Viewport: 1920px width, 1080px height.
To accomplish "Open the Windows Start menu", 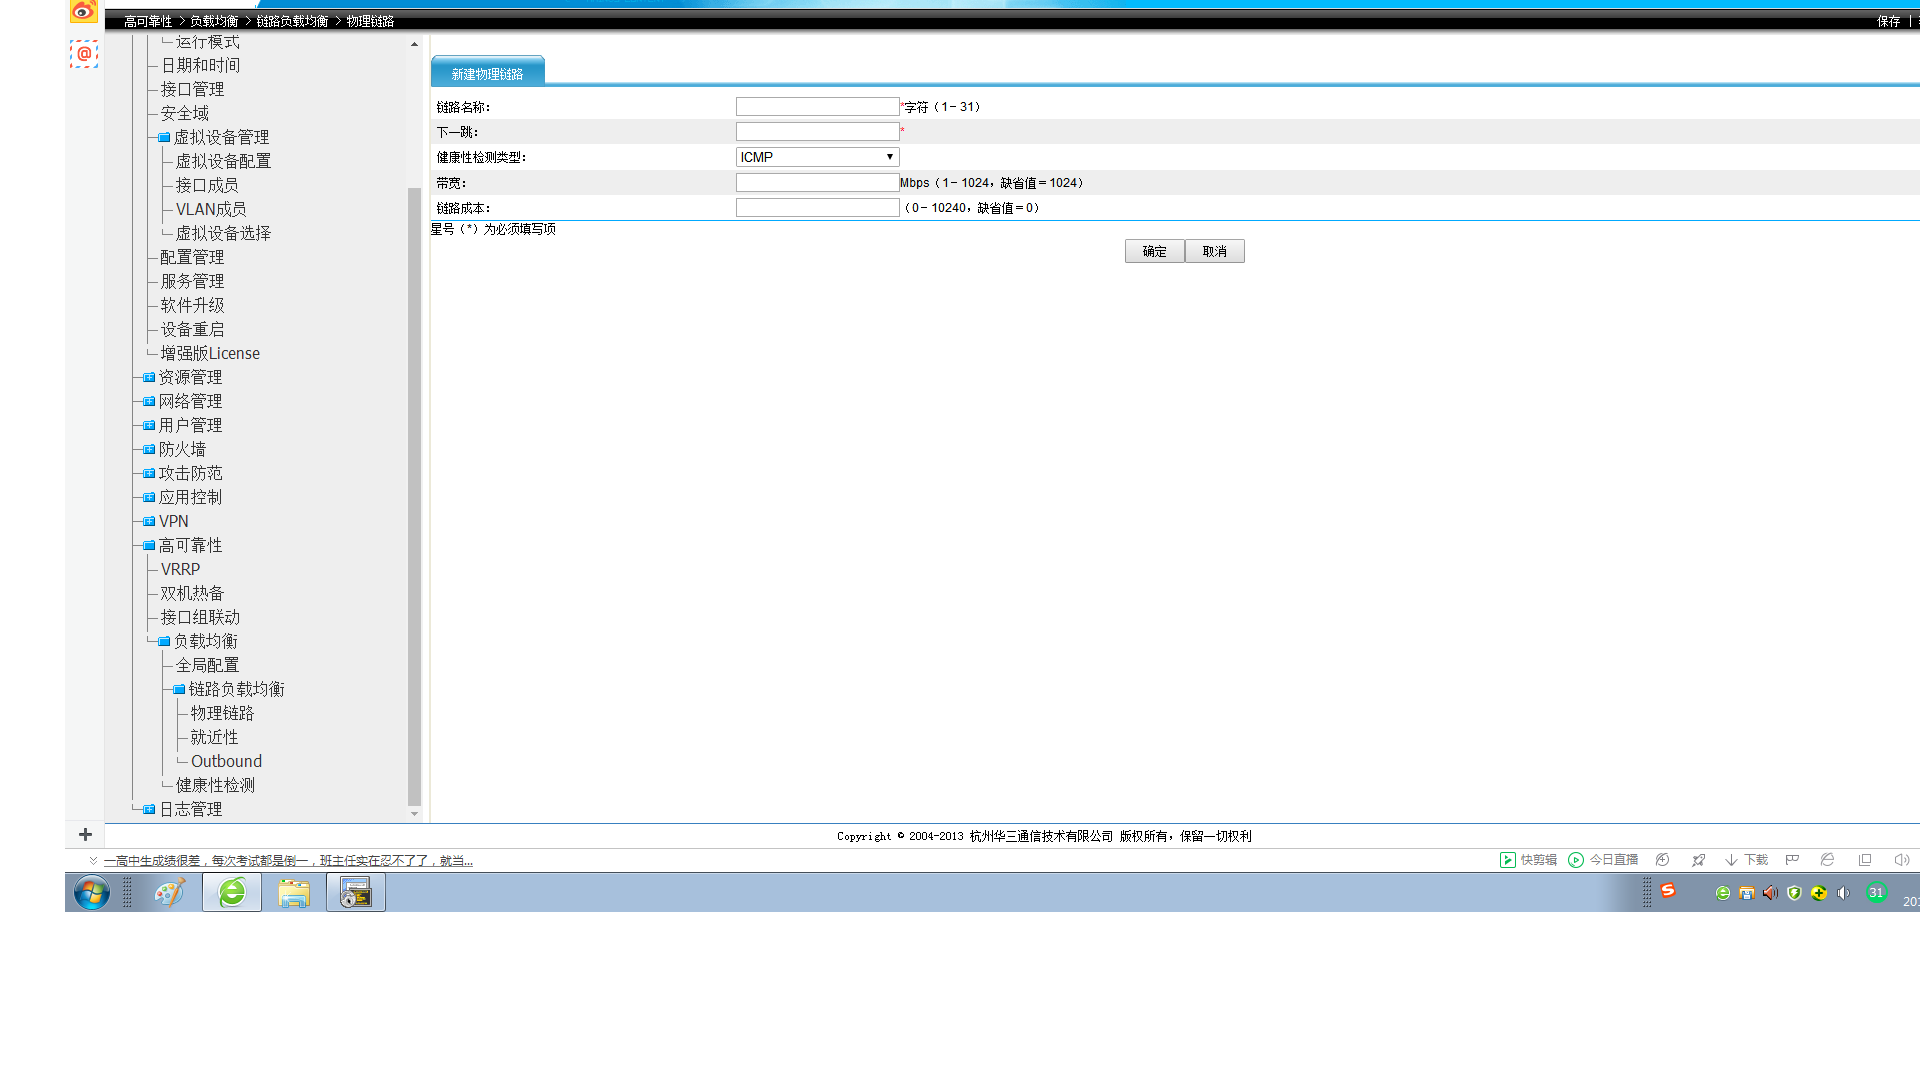I will [91, 892].
